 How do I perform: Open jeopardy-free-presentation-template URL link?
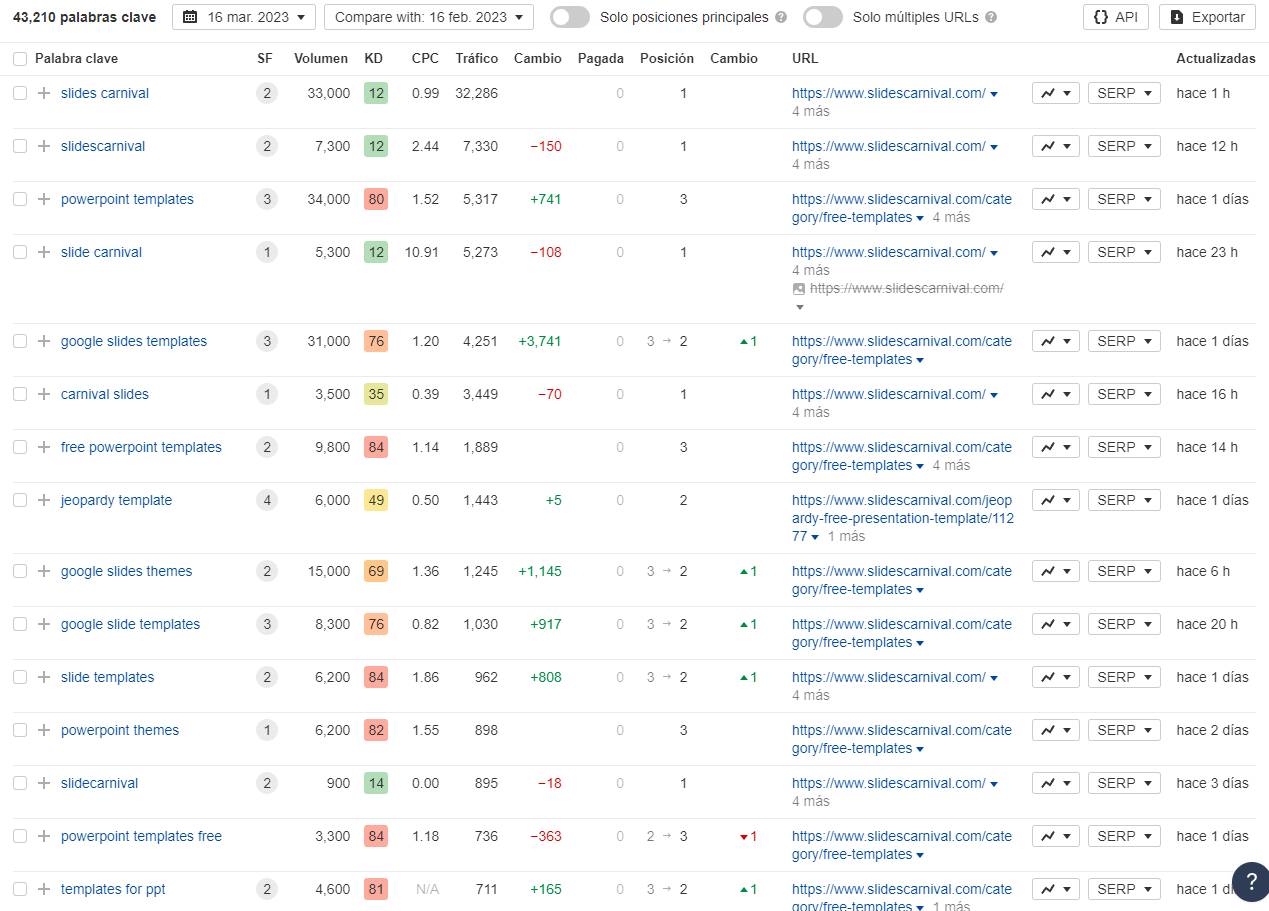coord(902,518)
